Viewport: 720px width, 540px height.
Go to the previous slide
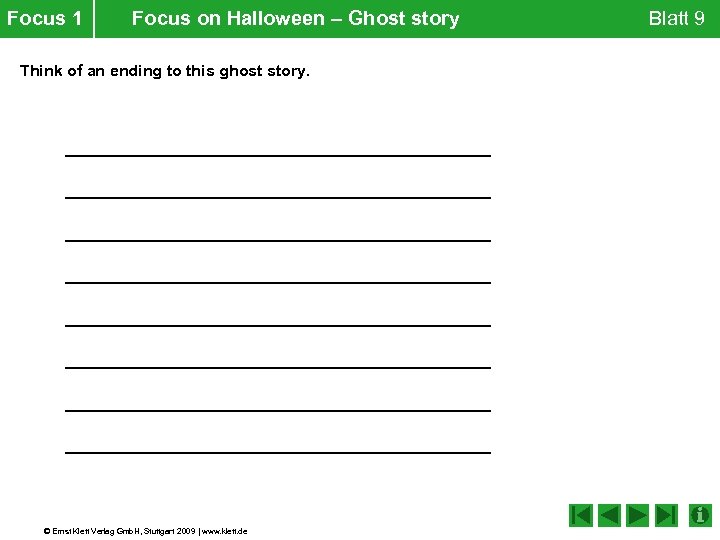[610, 516]
